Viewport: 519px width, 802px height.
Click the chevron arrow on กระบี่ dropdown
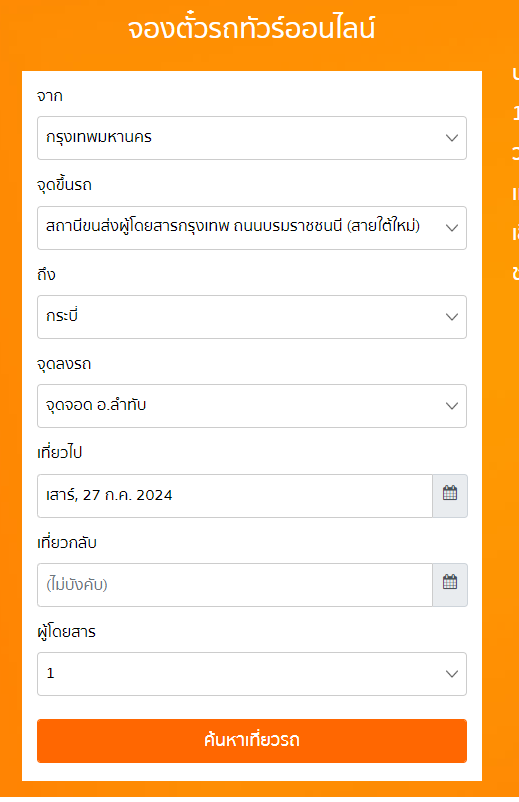[x=452, y=317]
